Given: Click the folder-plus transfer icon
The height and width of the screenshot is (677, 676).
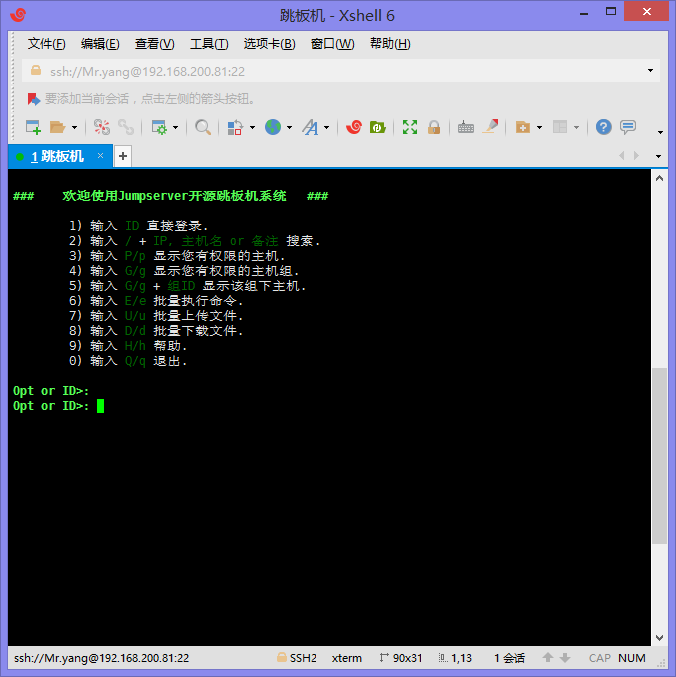Looking at the screenshot, I should [523, 127].
